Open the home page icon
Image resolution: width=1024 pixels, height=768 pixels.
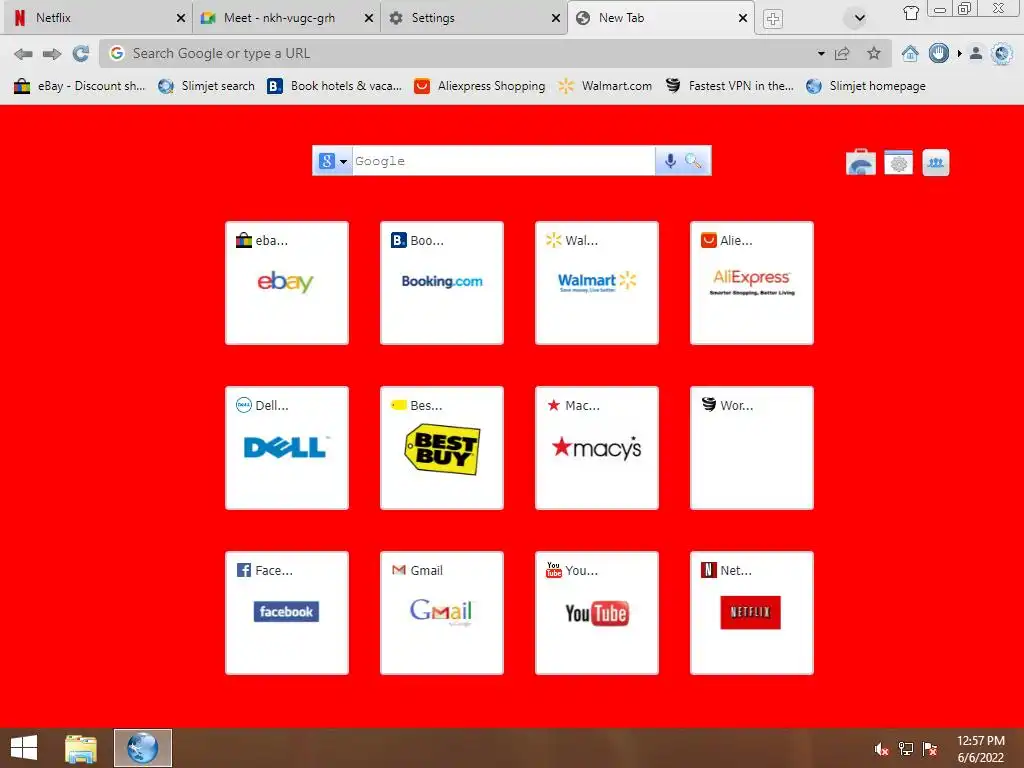pyautogui.click(x=910, y=54)
